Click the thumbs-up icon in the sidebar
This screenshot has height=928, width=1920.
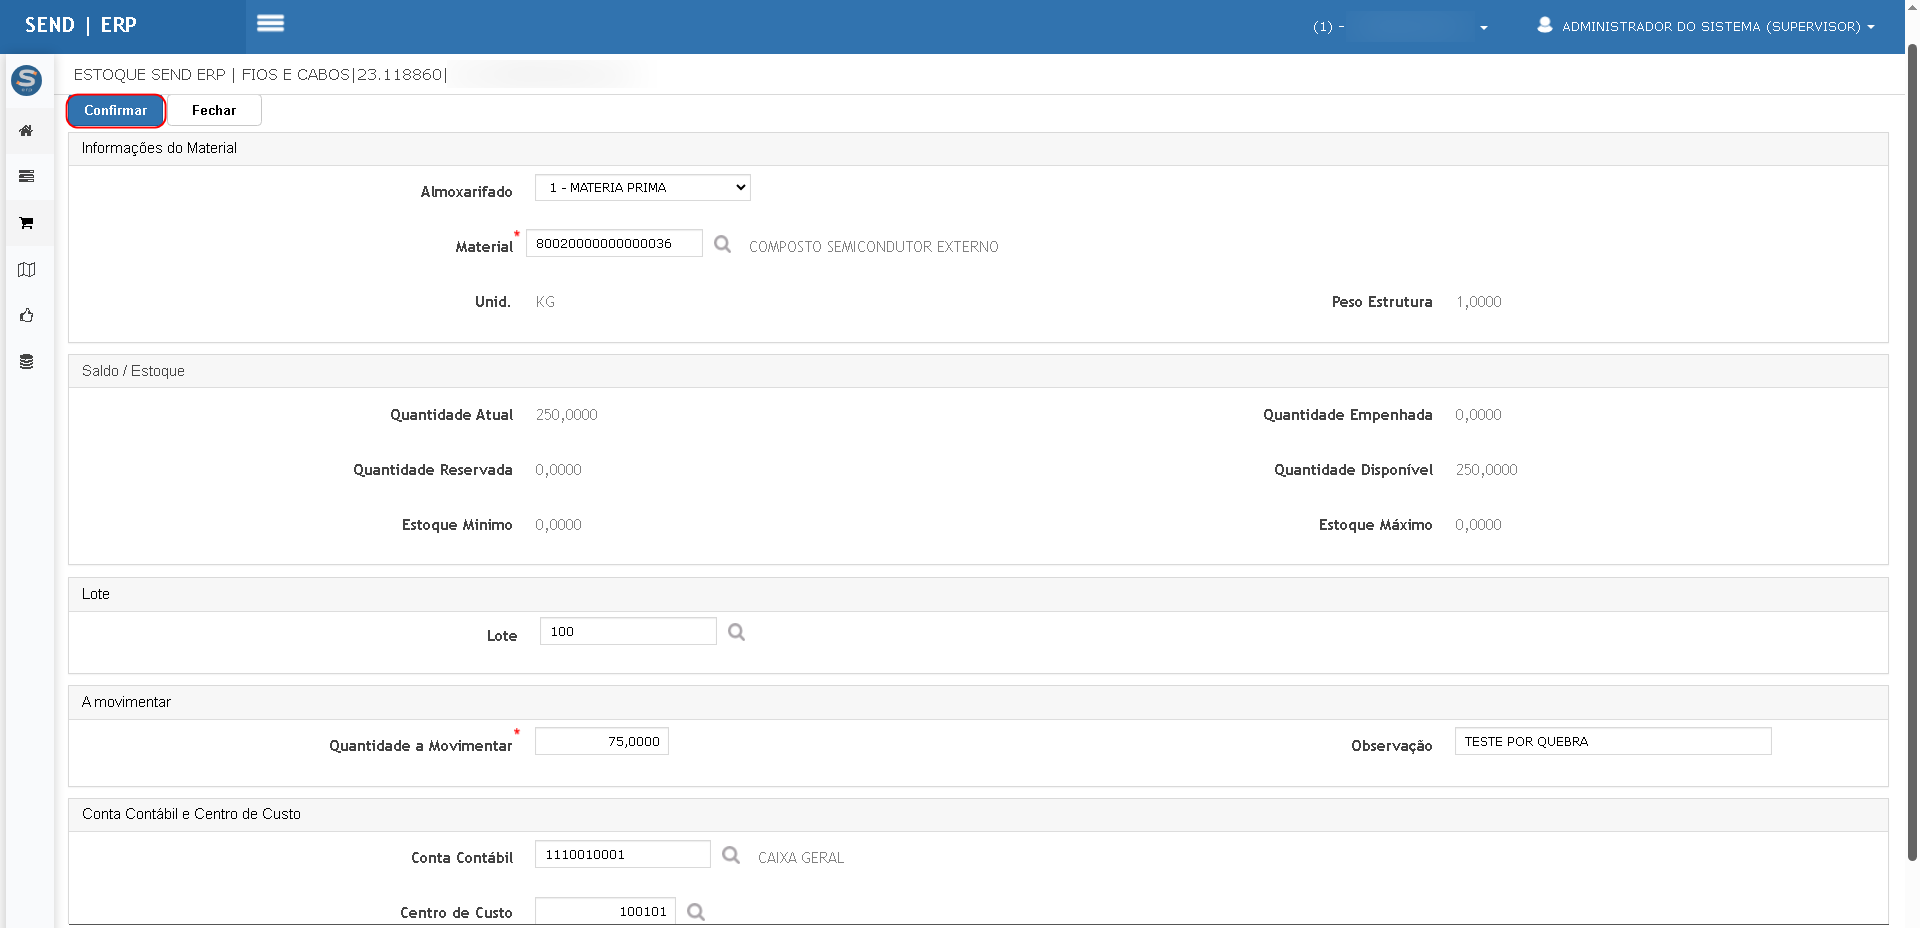click(26, 316)
